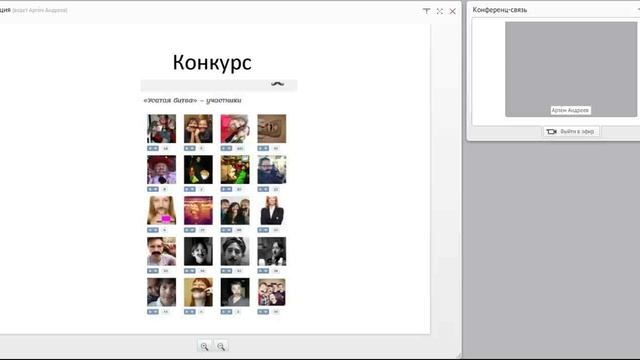
Task: Open the man on dark background photo in the last row
Action: 235,292
